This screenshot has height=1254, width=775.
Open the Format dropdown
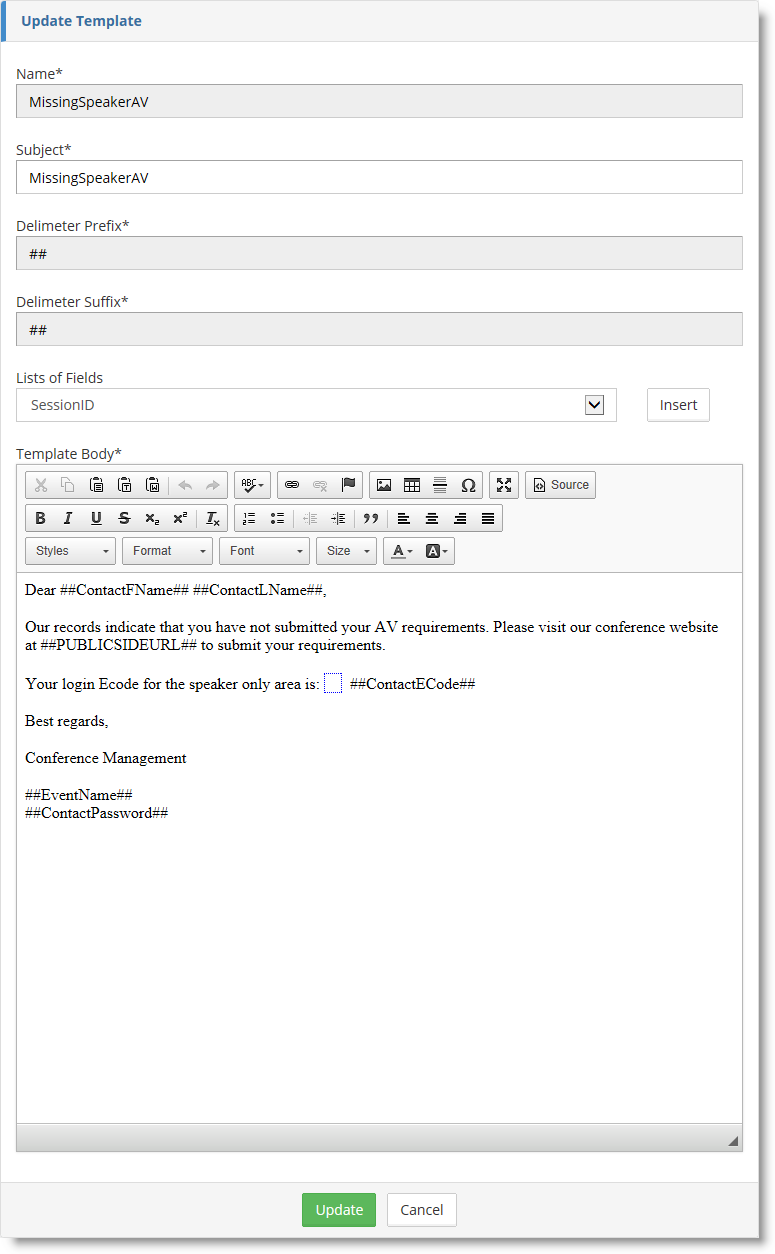coord(167,551)
